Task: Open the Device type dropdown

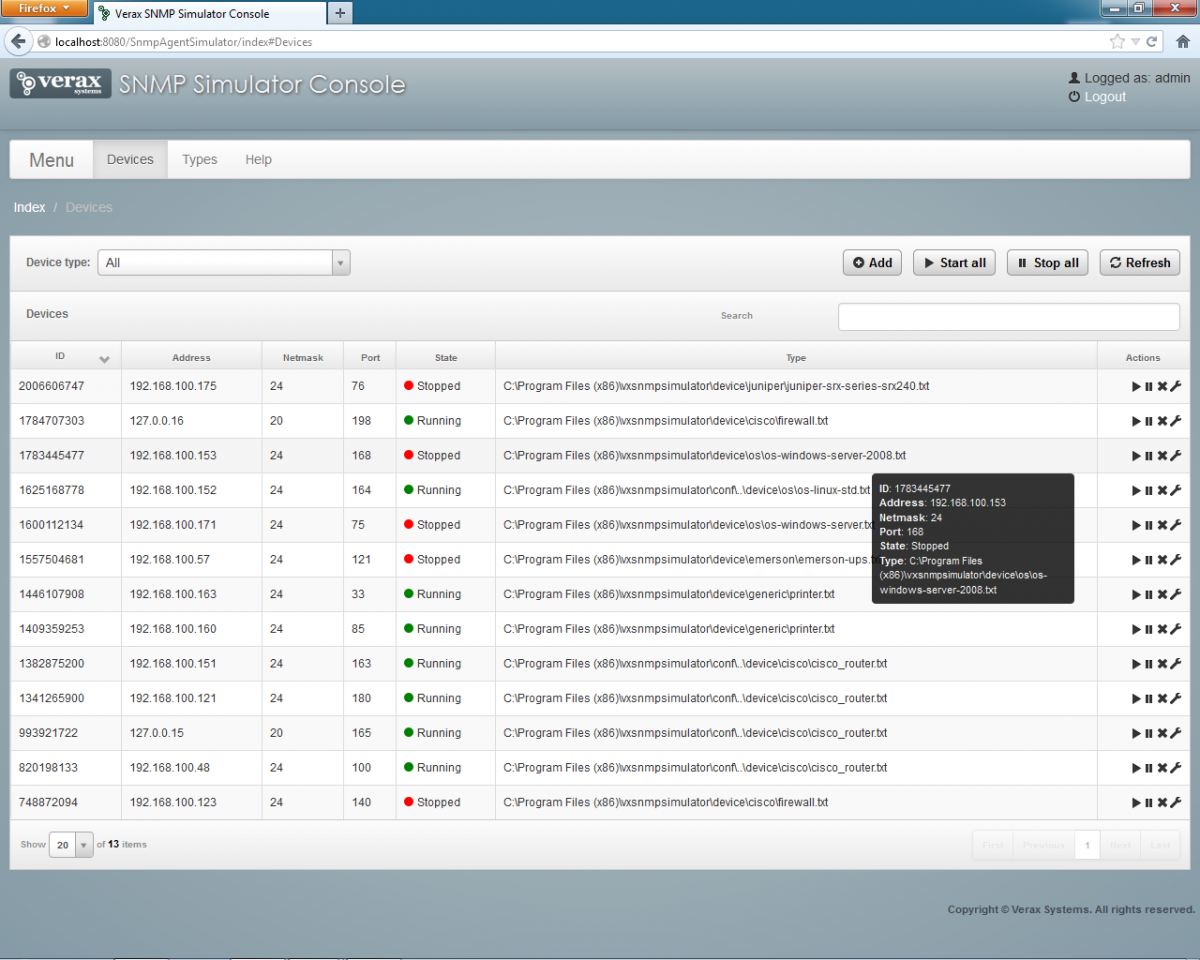Action: (x=224, y=263)
